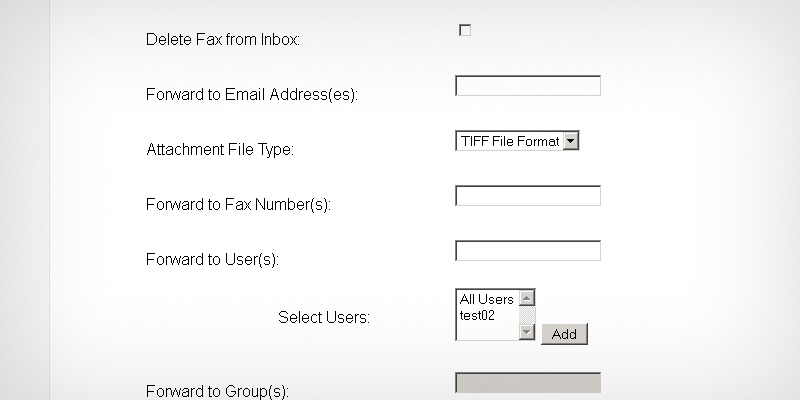Click the Forward to Group(s) label
800x400 pixels.
coord(217,392)
